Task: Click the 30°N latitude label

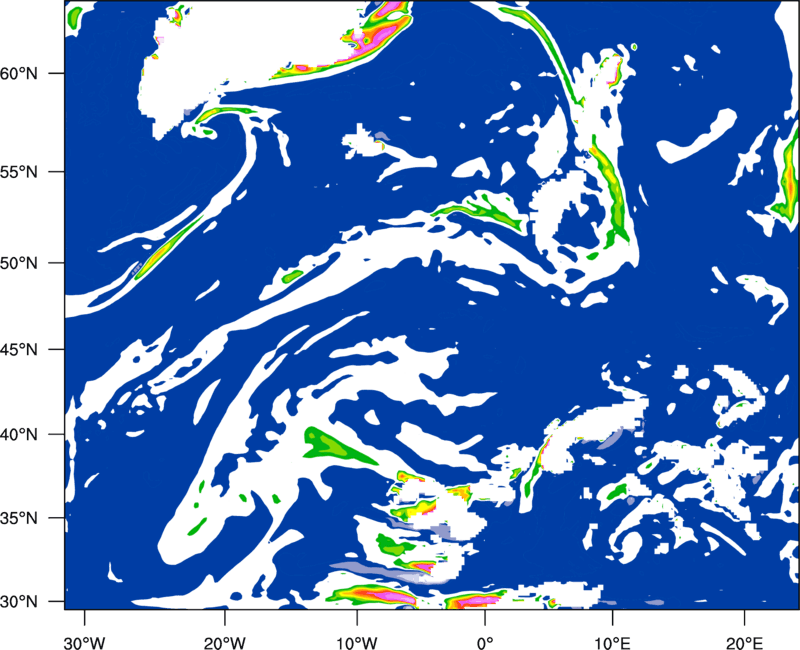Action: click(x=19, y=602)
